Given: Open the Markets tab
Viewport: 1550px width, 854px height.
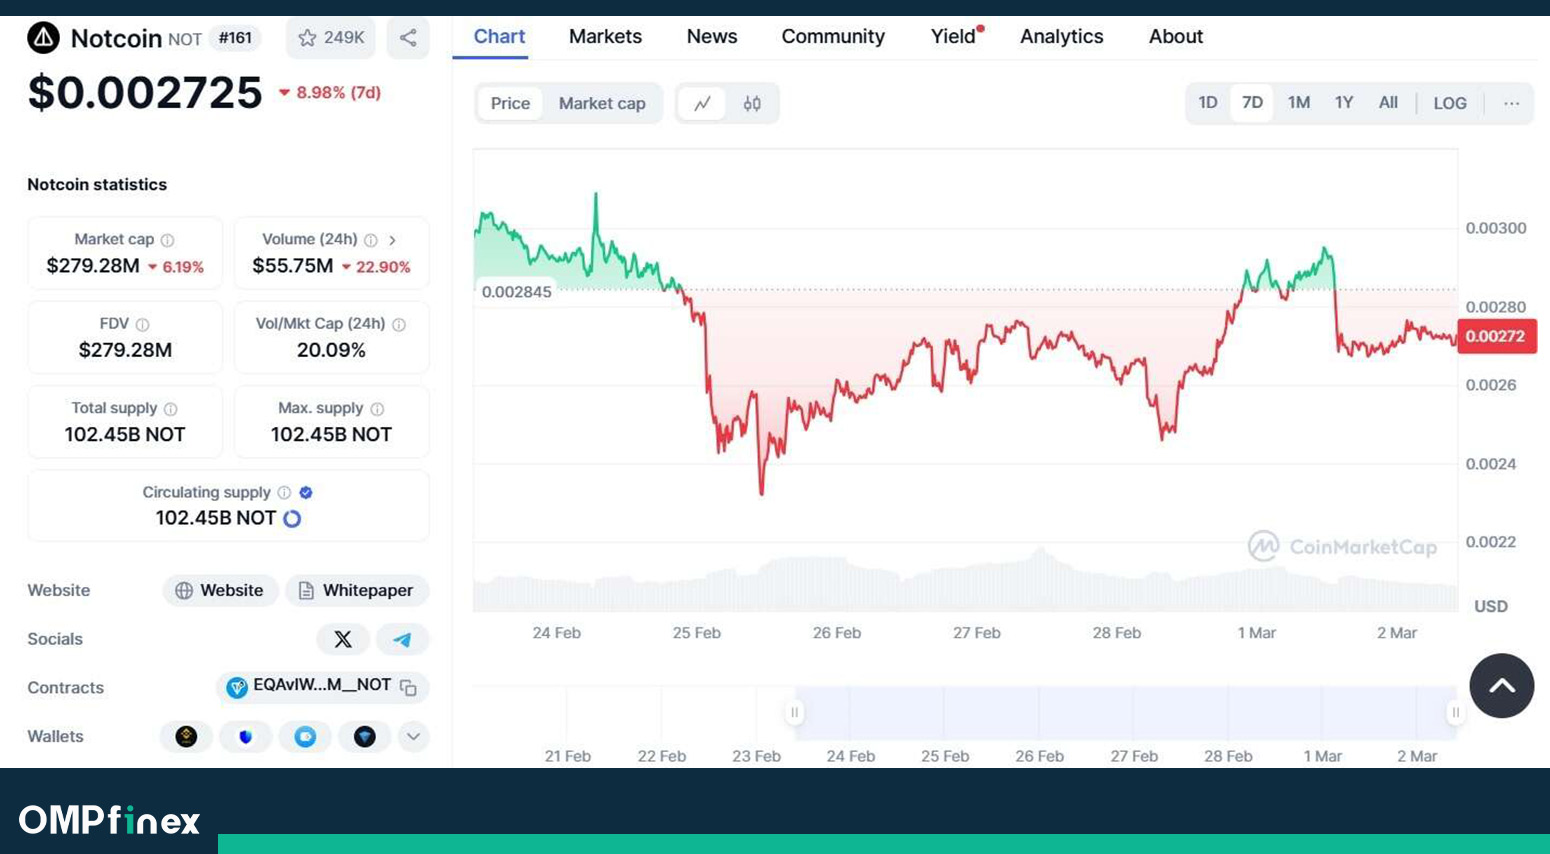Looking at the screenshot, I should click(605, 37).
